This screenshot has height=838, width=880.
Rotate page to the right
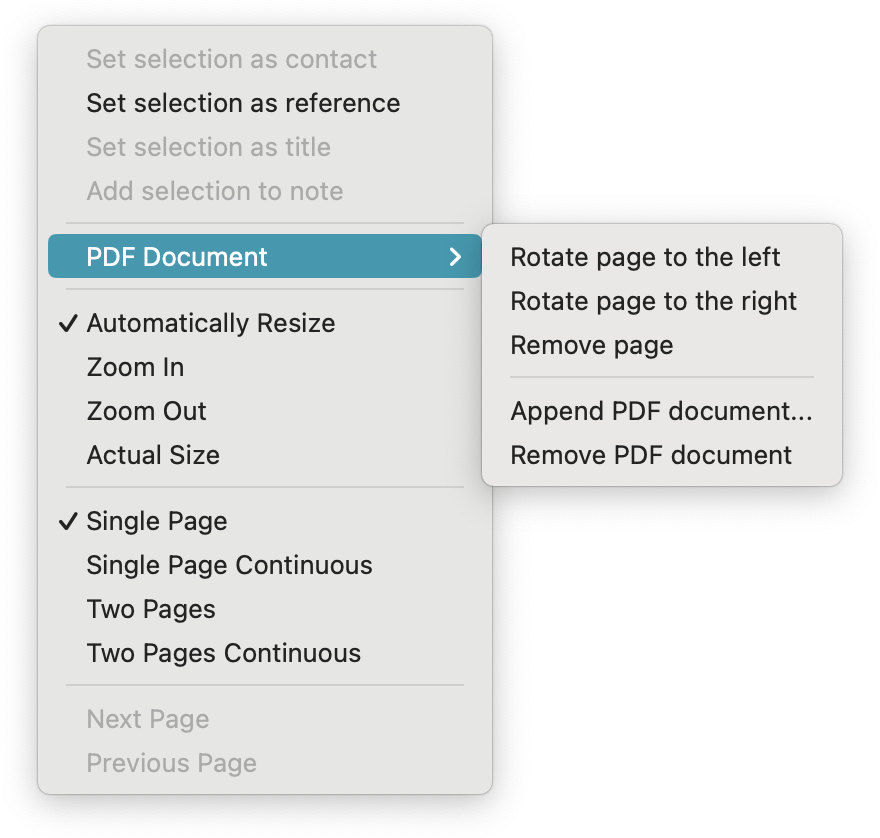coord(653,301)
